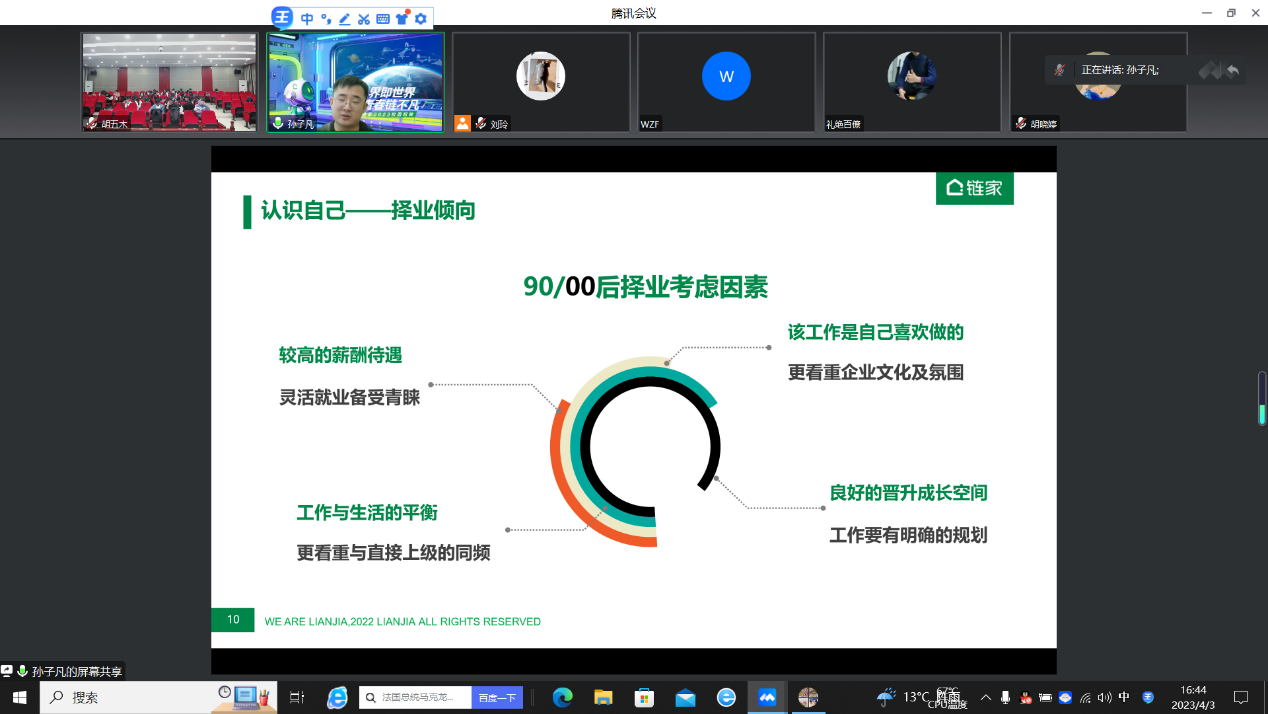This screenshot has height=714, width=1268.
Task: Open the IME handwriting pen tool
Action: pos(345,18)
